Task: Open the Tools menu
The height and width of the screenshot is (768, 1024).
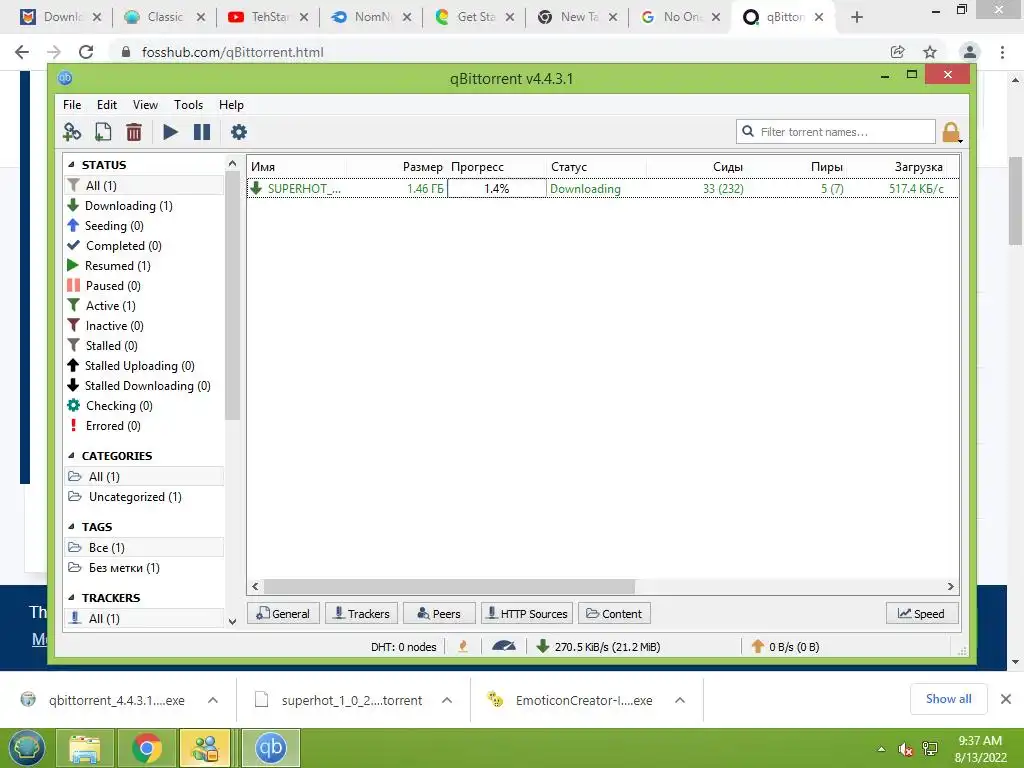Action: (188, 104)
